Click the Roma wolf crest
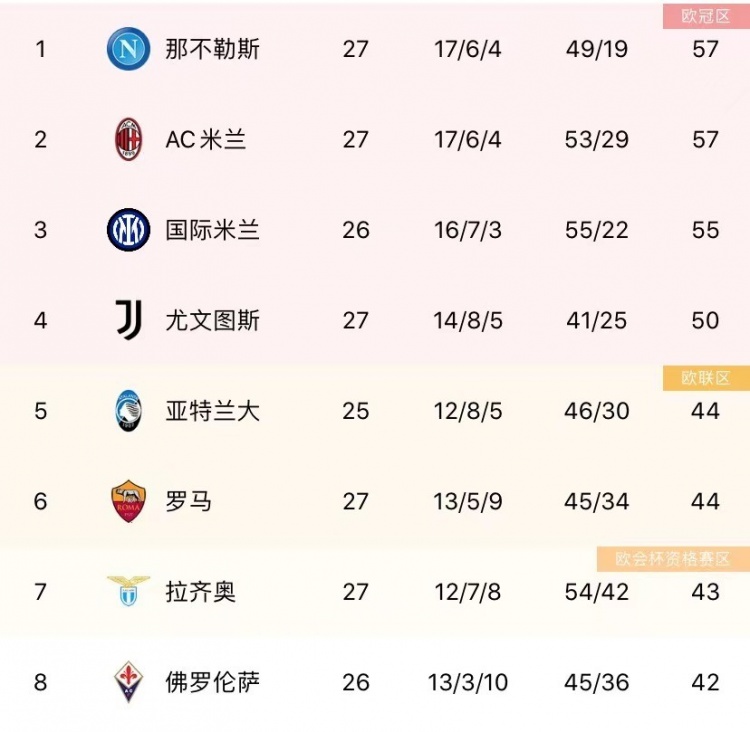This screenshot has height=732, width=750. (128, 501)
